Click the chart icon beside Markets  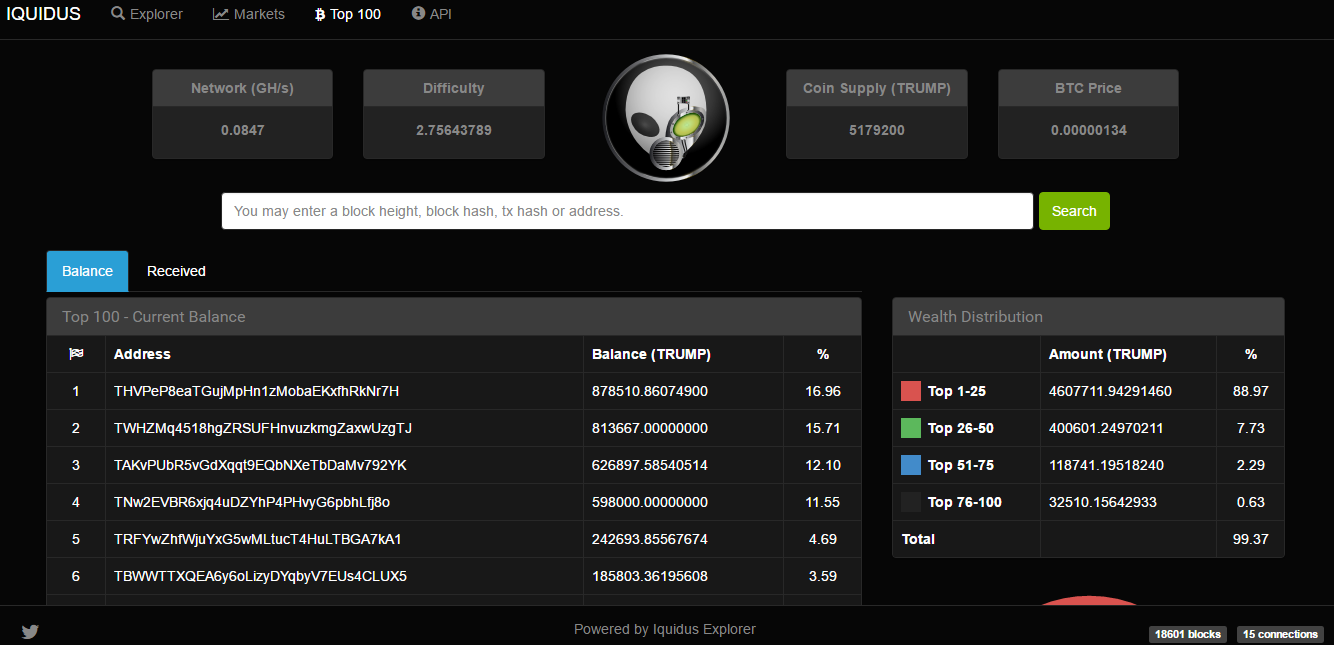[221, 14]
